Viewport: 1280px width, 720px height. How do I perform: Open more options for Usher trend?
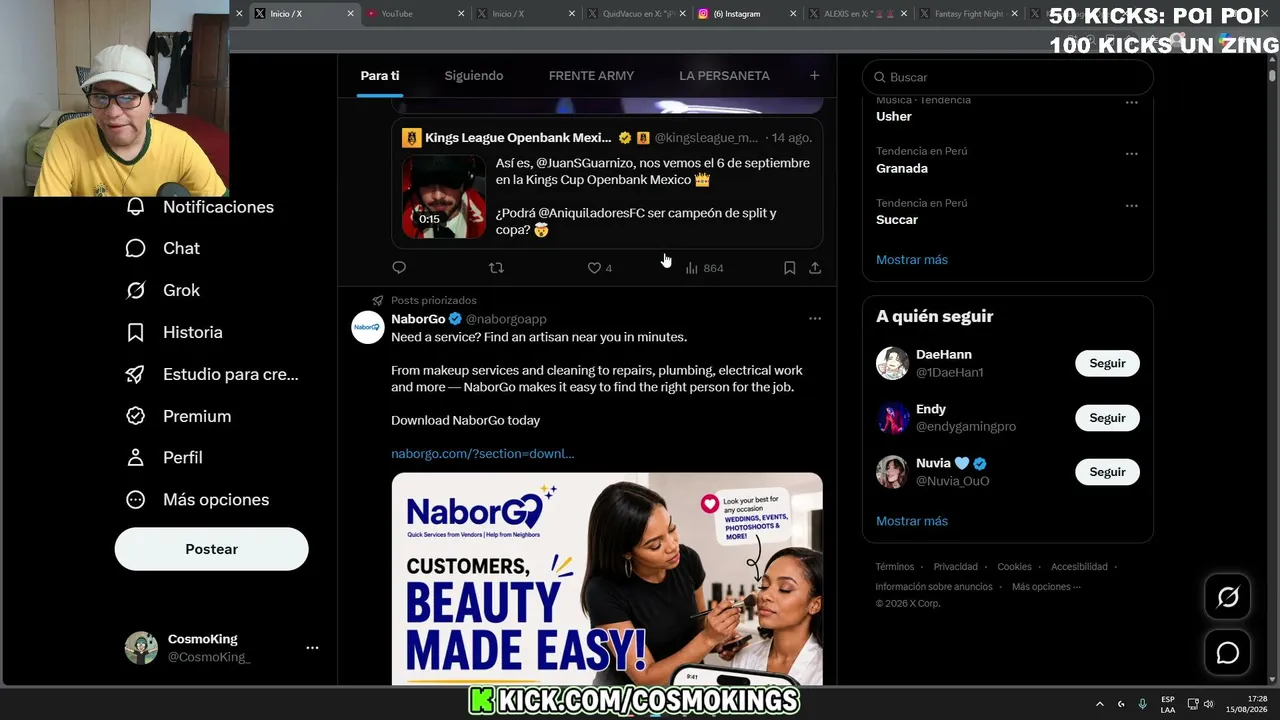point(1132,103)
